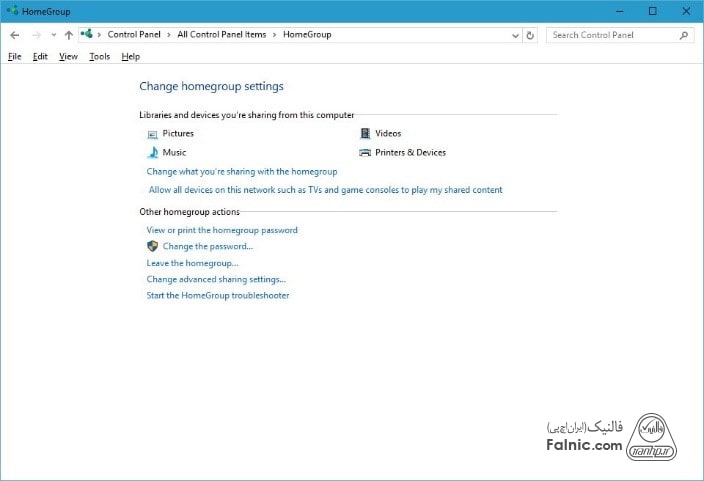Click the Music library icon
704x481 pixels.
pos(153,153)
